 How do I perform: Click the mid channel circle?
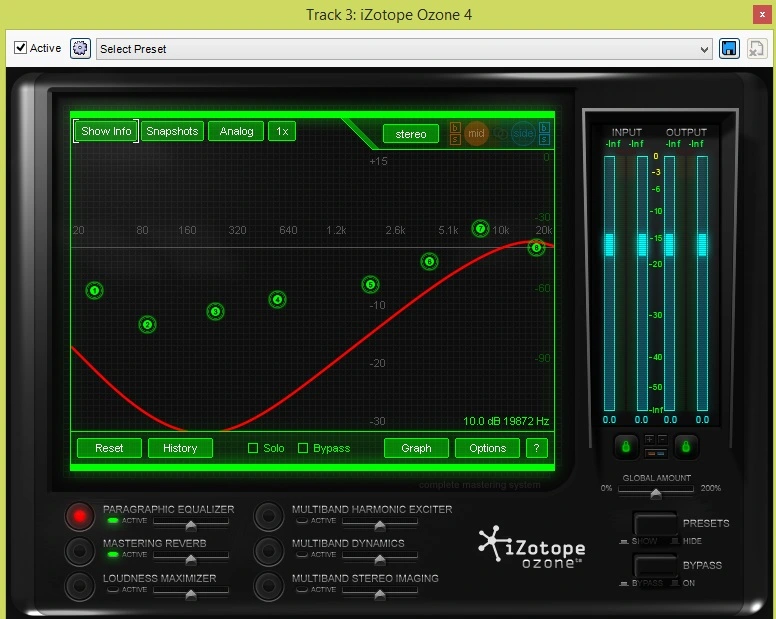(x=476, y=133)
